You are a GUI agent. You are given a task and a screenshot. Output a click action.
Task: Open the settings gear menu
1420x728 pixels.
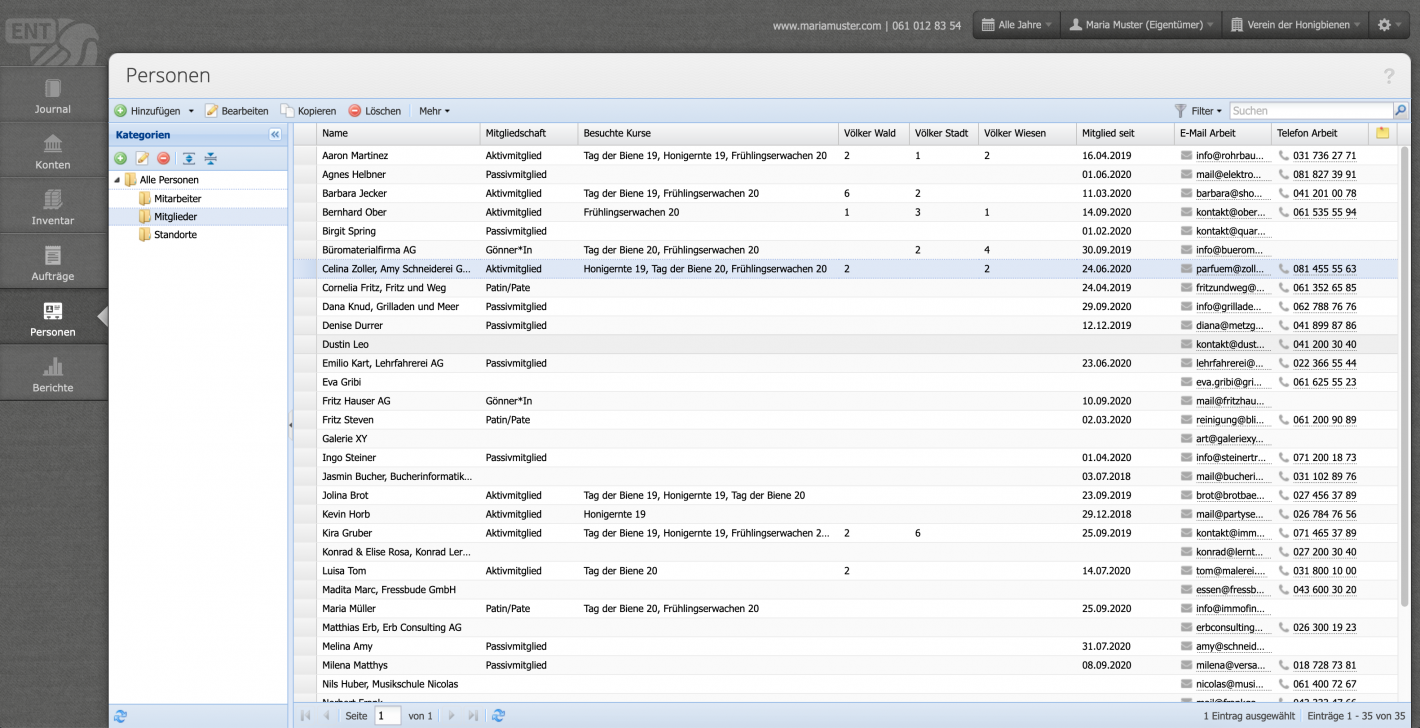(x=1389, y=25)
